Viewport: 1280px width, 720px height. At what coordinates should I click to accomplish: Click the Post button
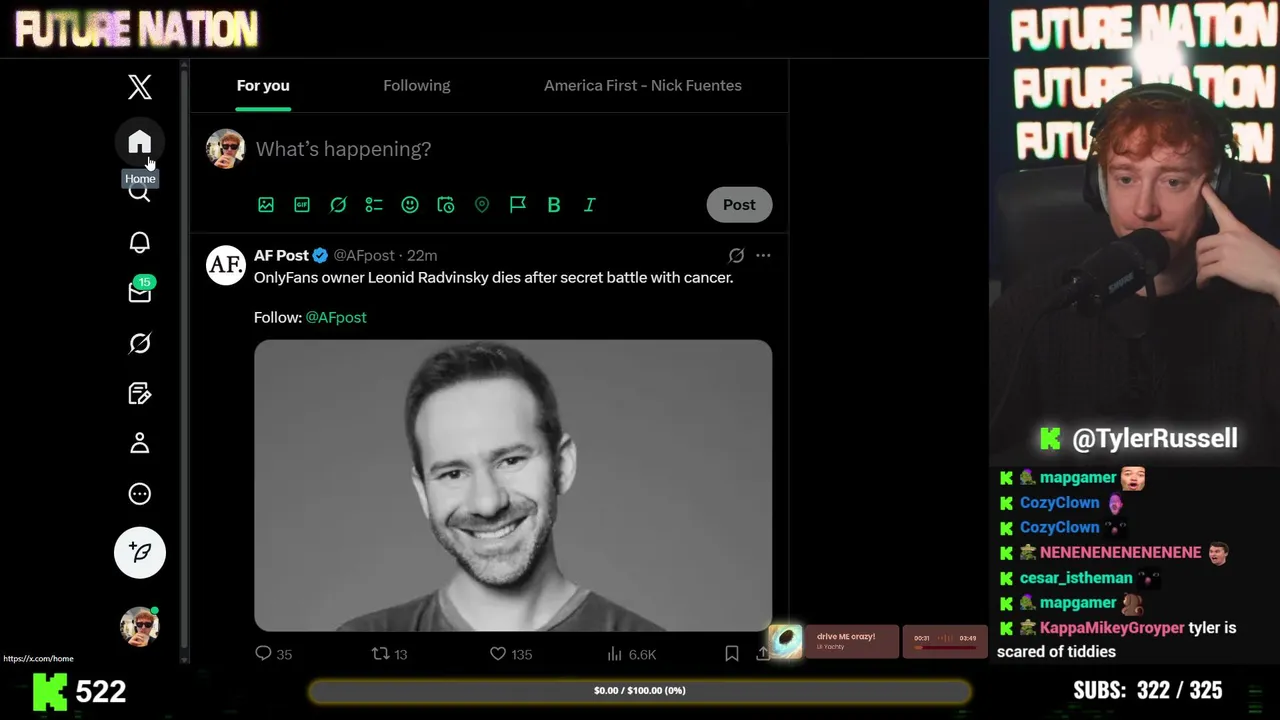(739, 204)
